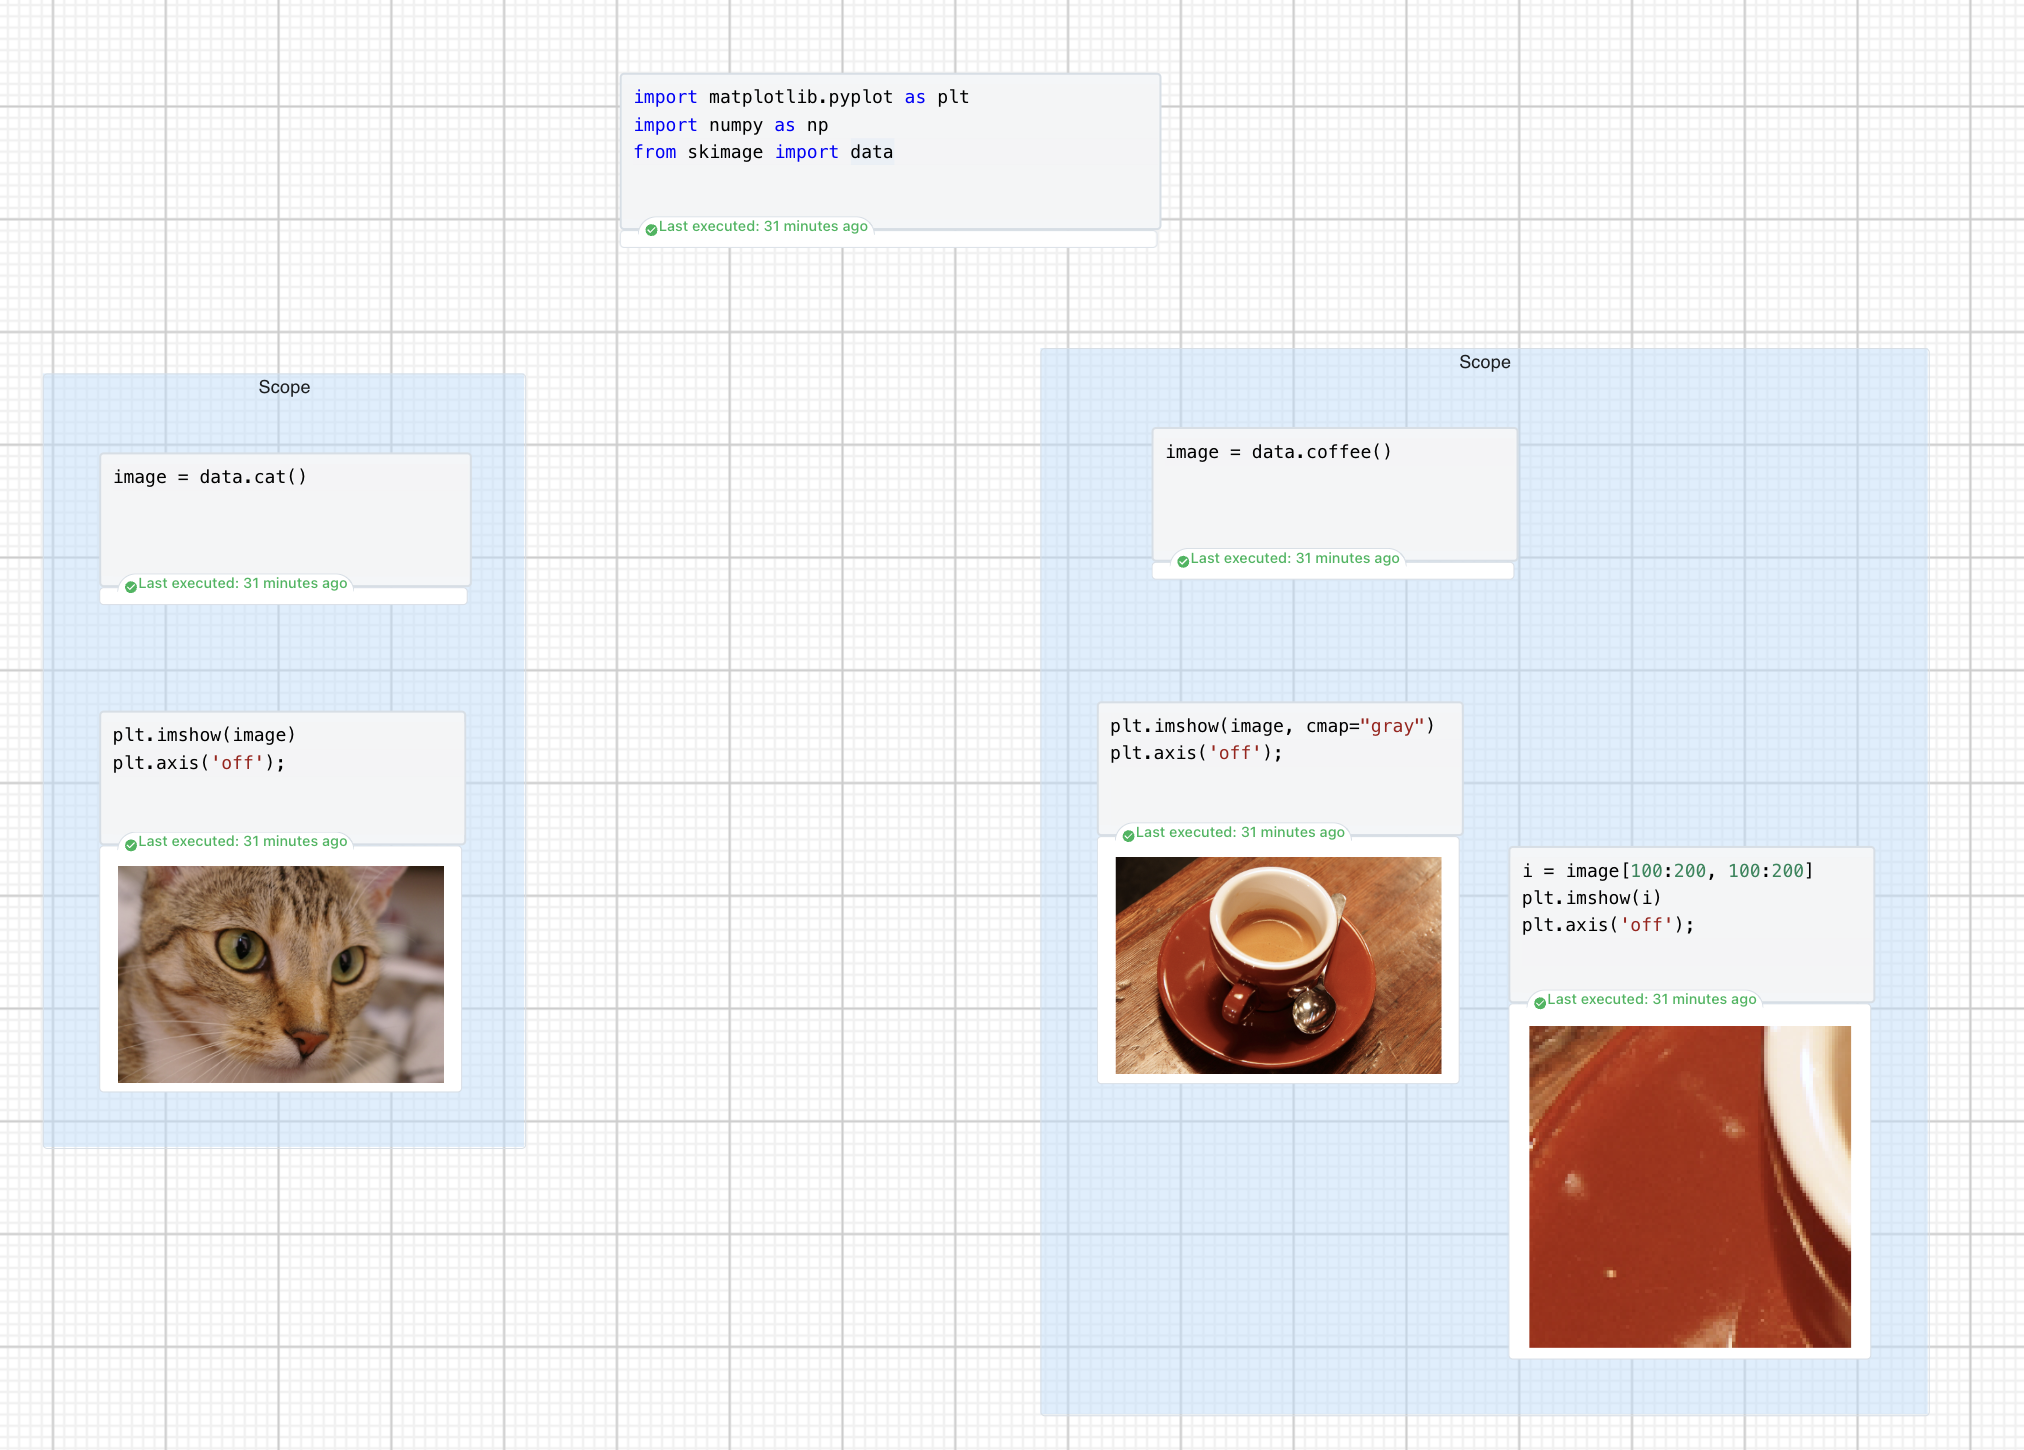Click the green check icon on imports cell
Viewport: 2024px width, 1450px height.
[x=651, y=229]
